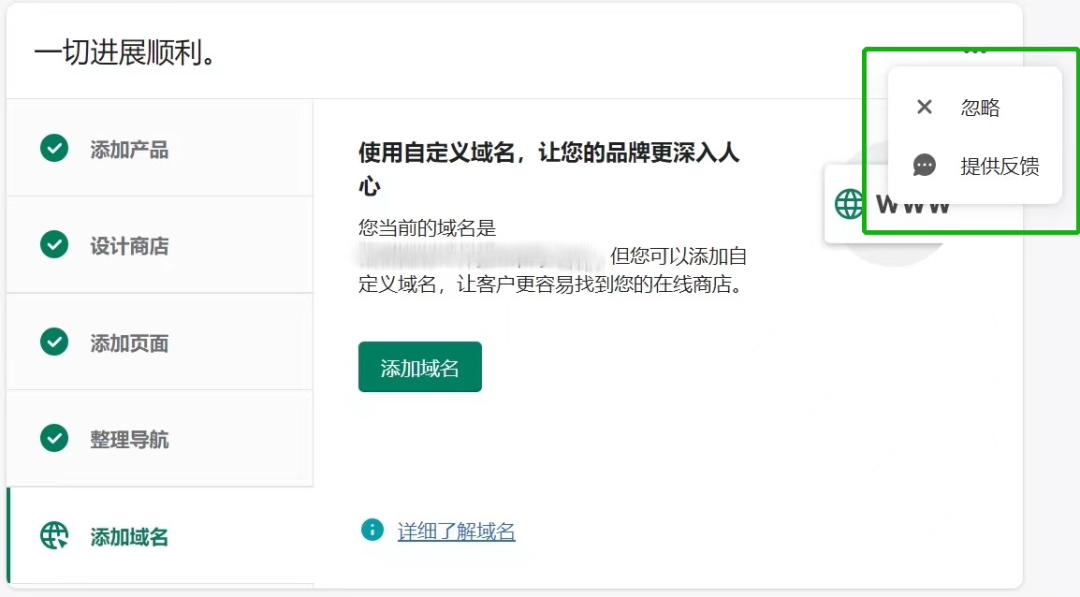Click the speech bubble icon beside 提供反馈
The height and width of the screenshot is (597, 1080).
924,166
